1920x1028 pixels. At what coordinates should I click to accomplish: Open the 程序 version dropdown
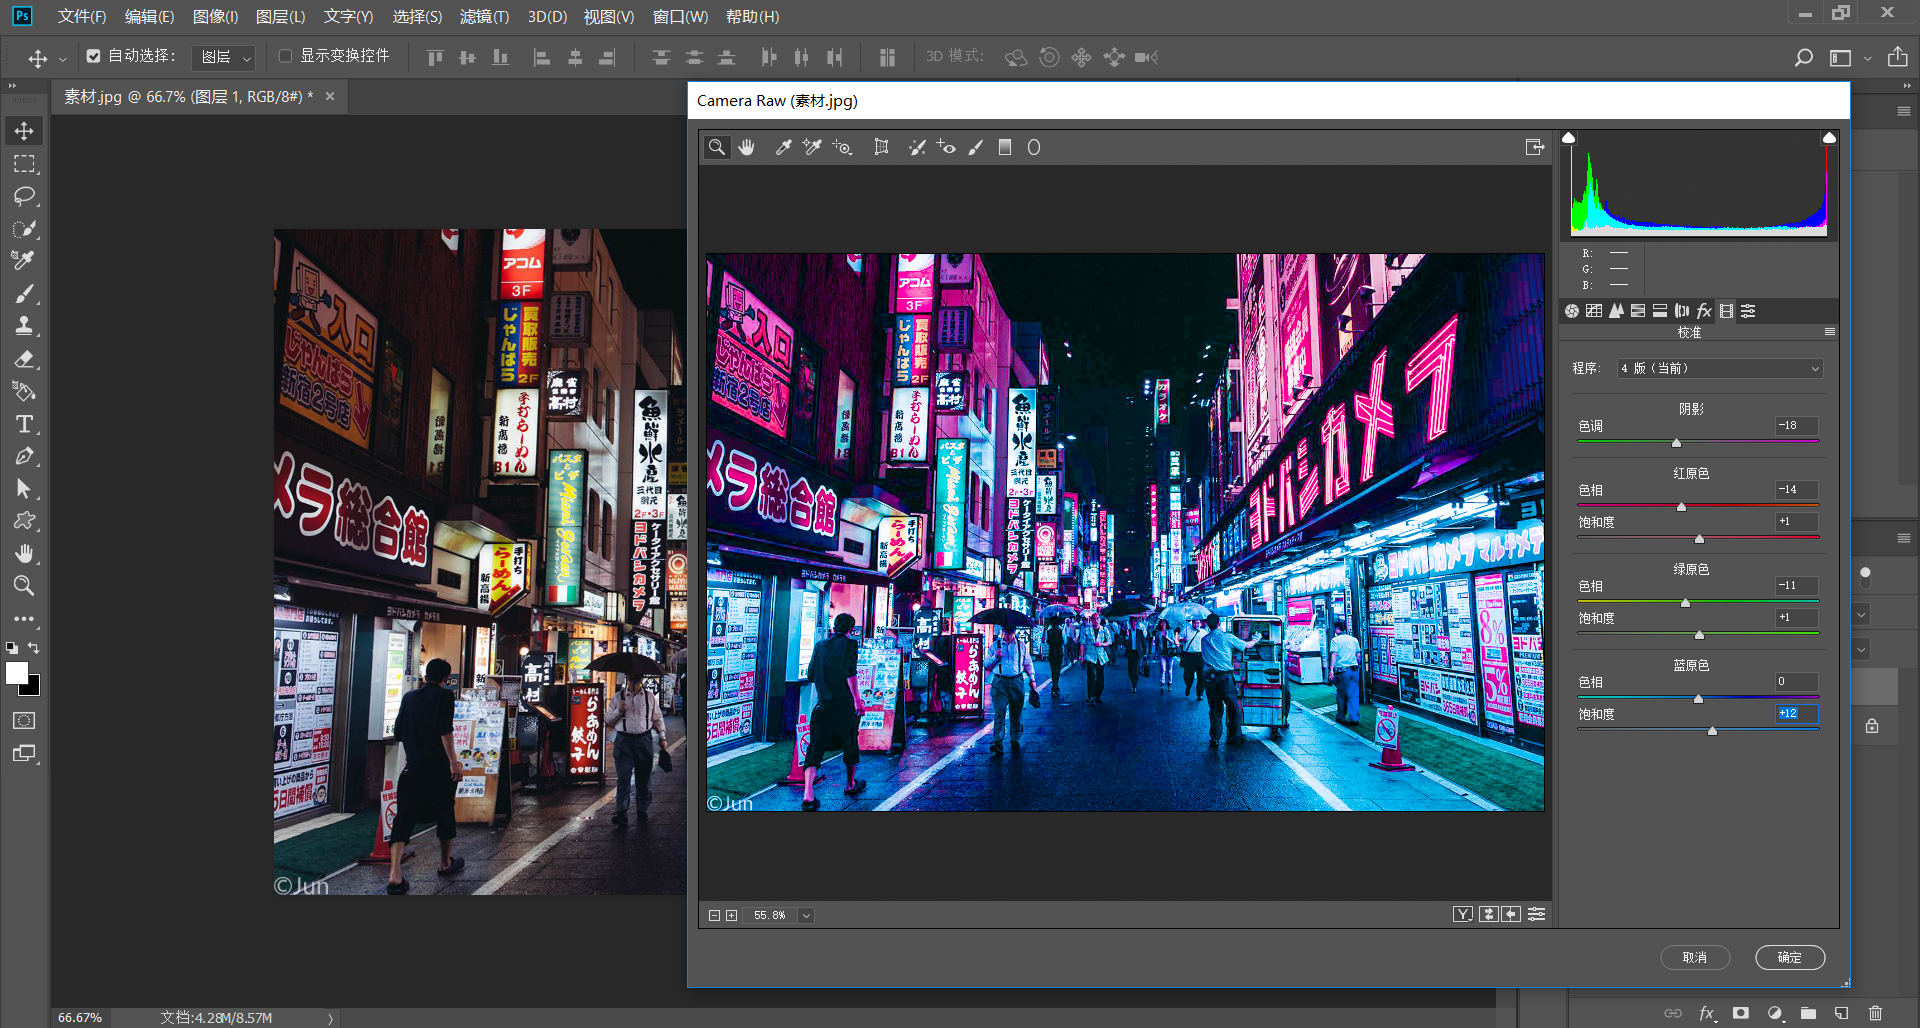click(x=1720, y=368)
